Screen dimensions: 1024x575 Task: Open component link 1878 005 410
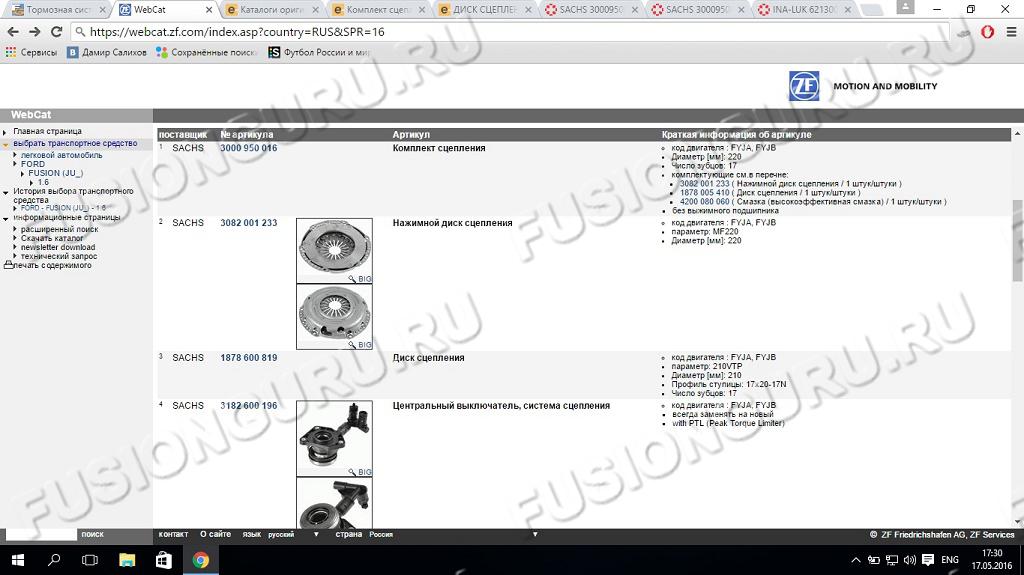point(705,193)
